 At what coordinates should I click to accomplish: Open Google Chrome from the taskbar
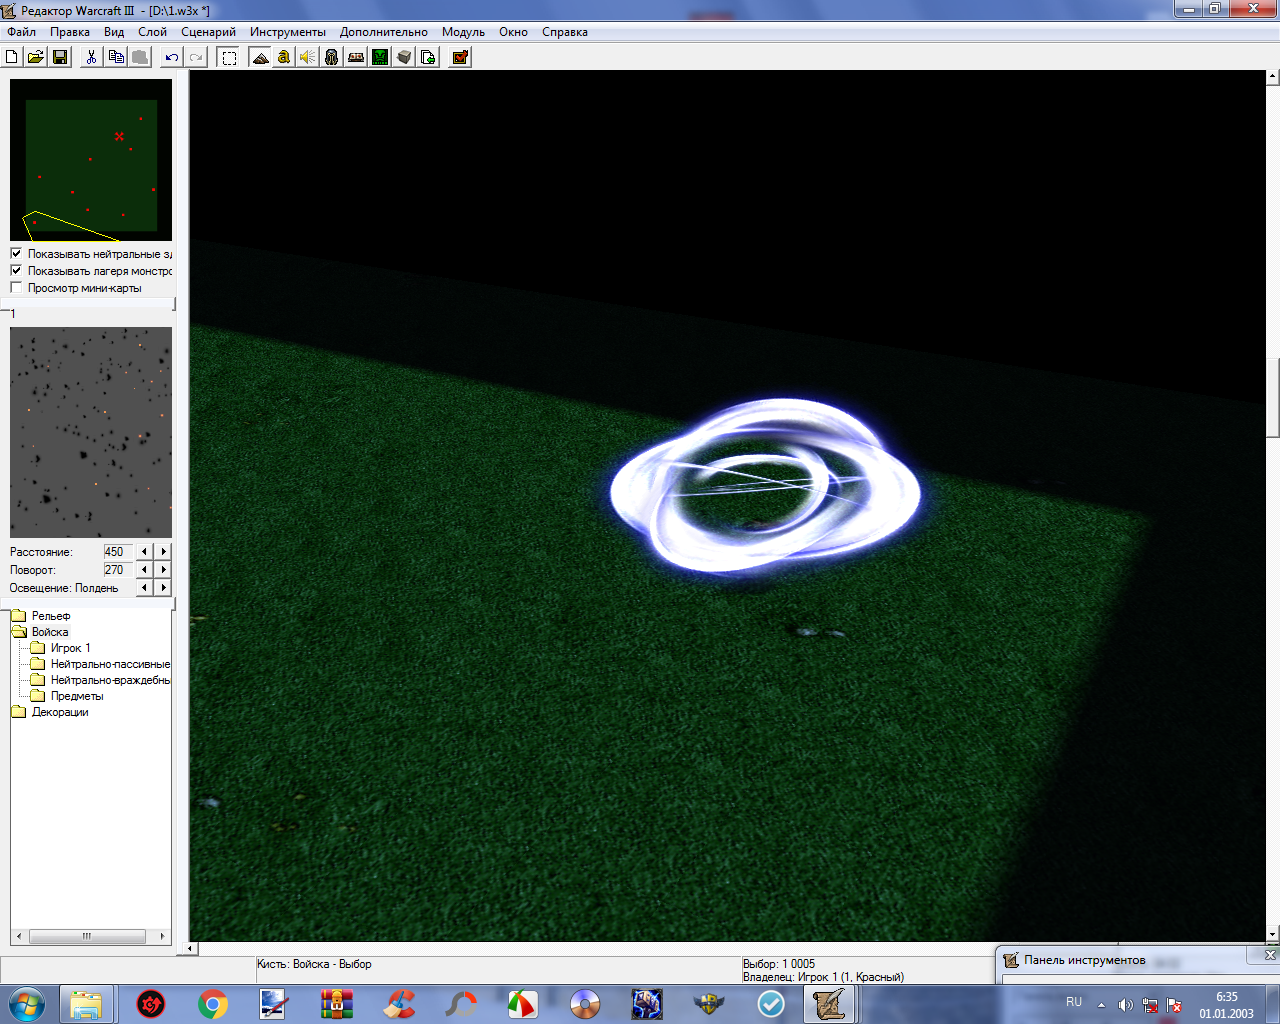click(x=212, y=1004)
